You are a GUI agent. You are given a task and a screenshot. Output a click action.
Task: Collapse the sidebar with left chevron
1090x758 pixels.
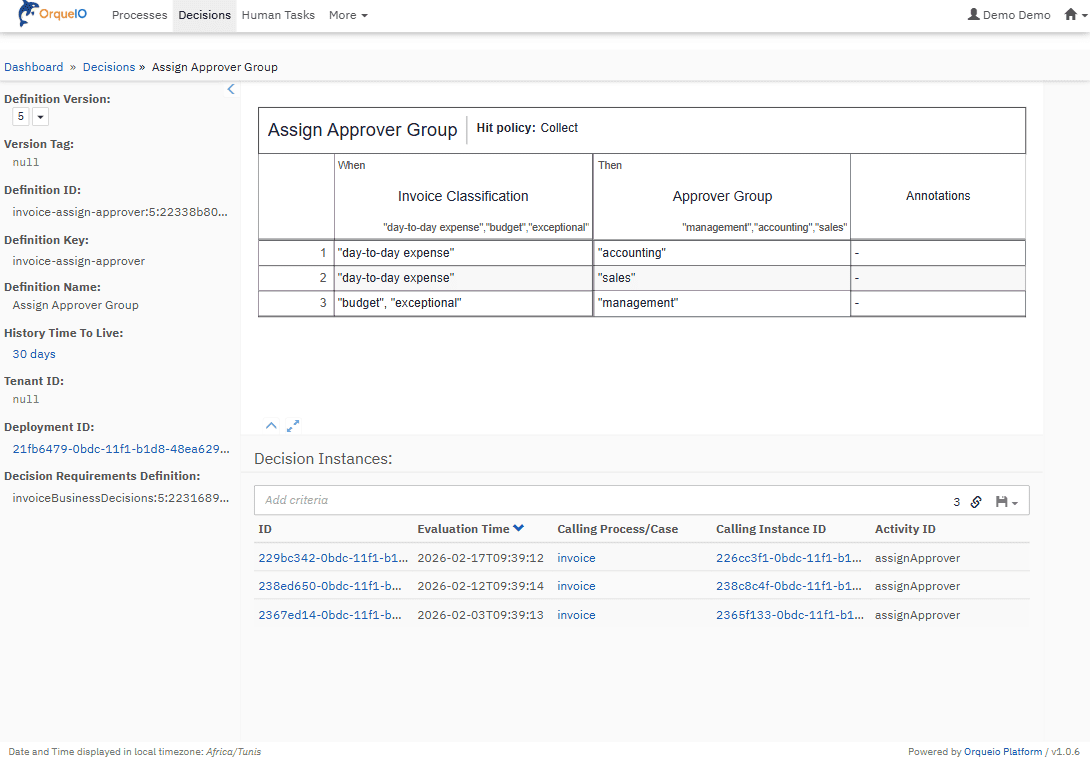pyautogui.click(x=231, y=89)
